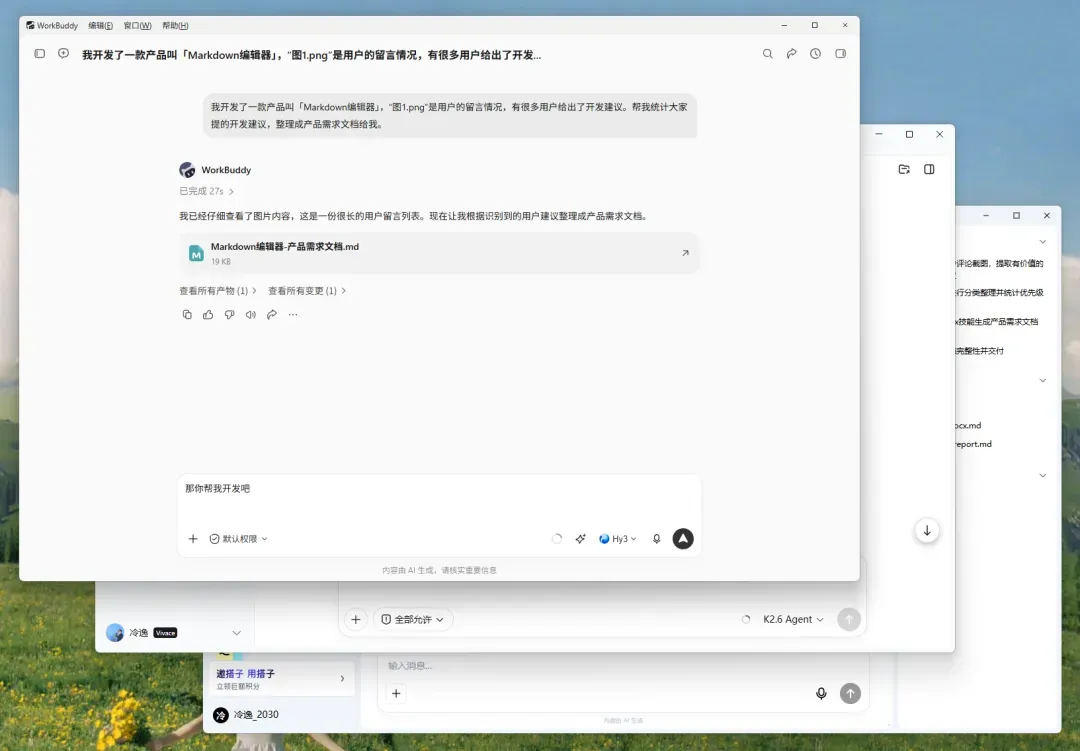Forward the WorkBuddy reply
Viewport: 1080px width, 751px height.
click(x=272, y=314)
